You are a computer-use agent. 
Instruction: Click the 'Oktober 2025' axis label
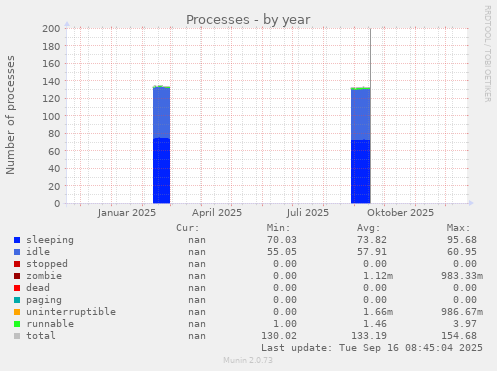(400, 213)
